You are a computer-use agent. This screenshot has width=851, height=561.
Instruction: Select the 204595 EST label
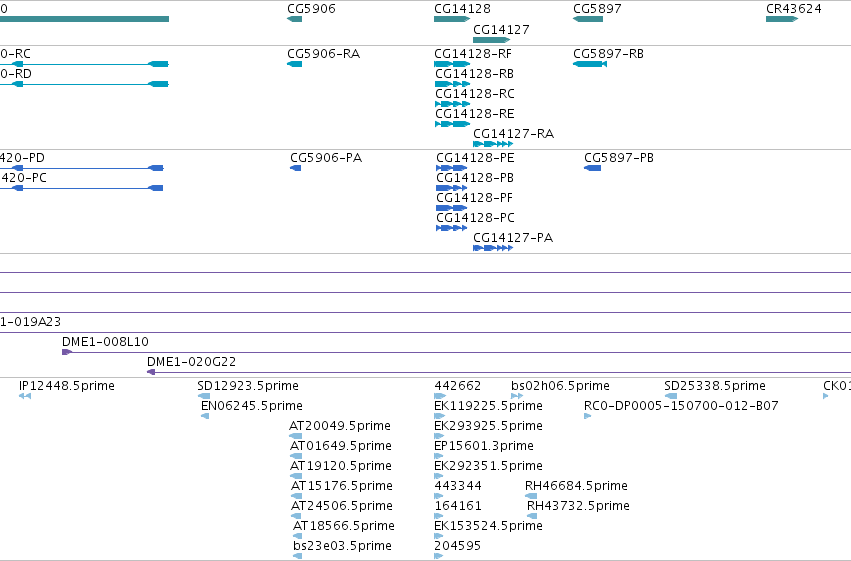[x=458, y=546]
